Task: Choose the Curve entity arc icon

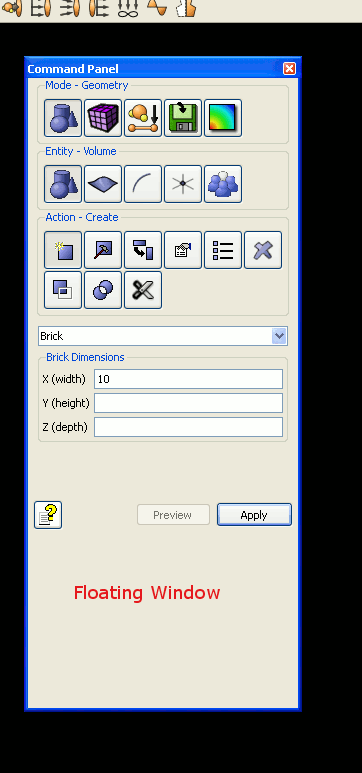Action: tap(143, 184)
